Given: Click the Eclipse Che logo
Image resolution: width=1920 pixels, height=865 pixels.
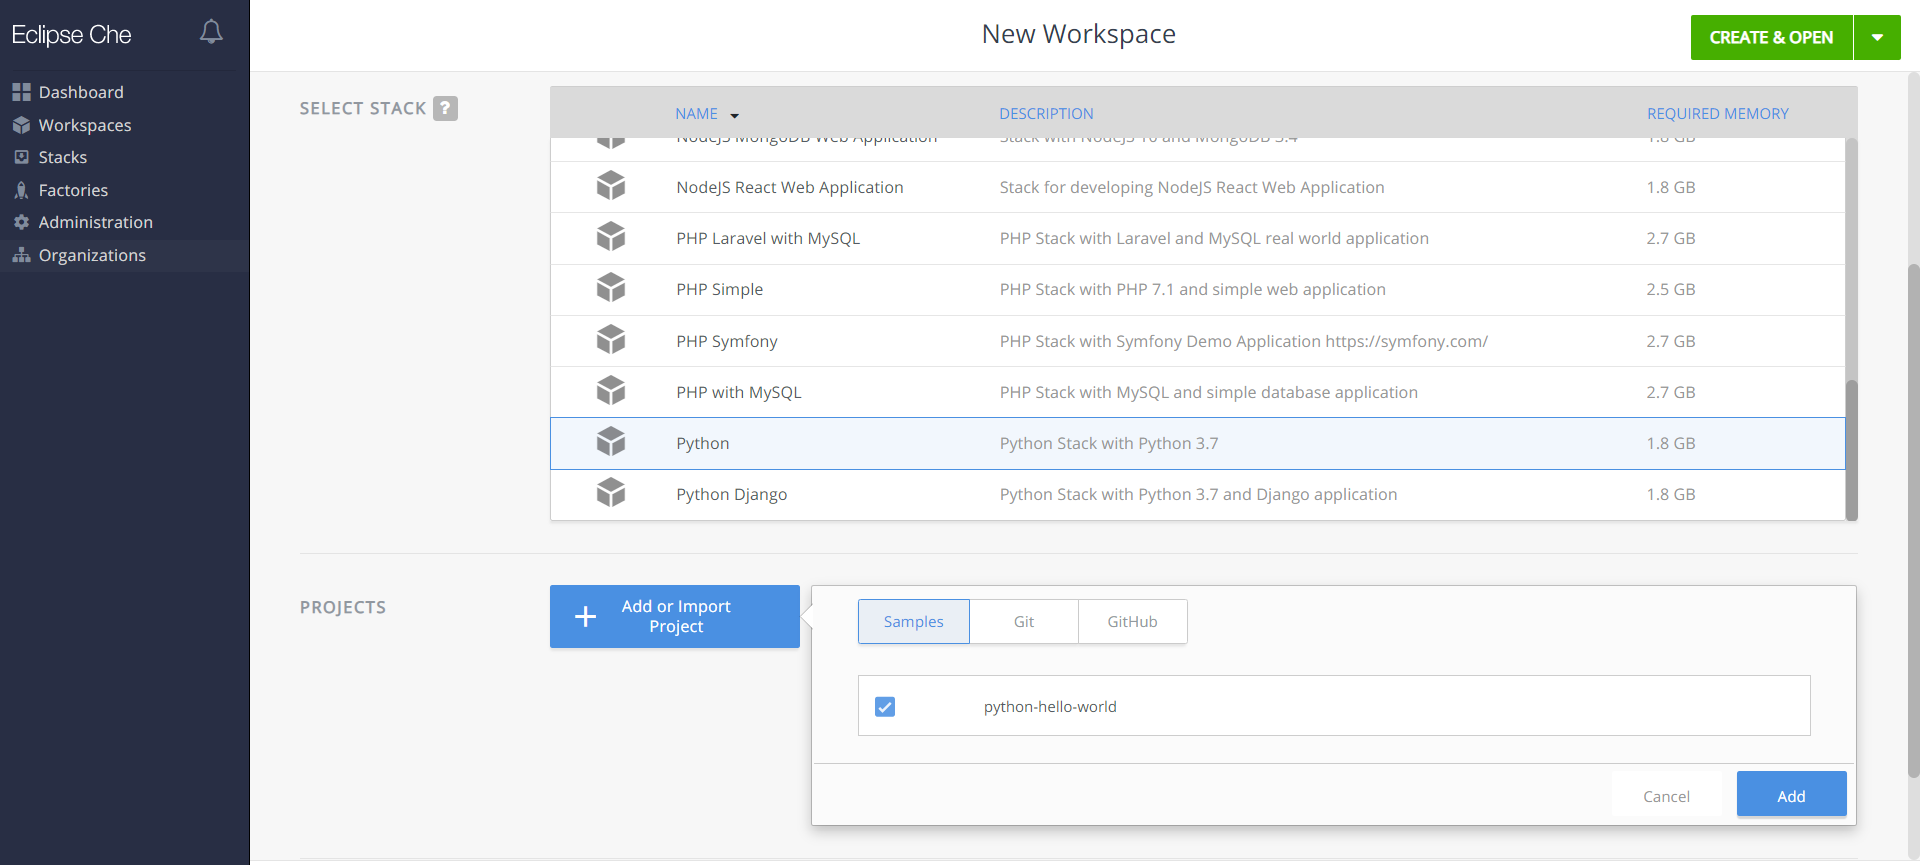Looking at the screenshot, I should pos(72,34).
